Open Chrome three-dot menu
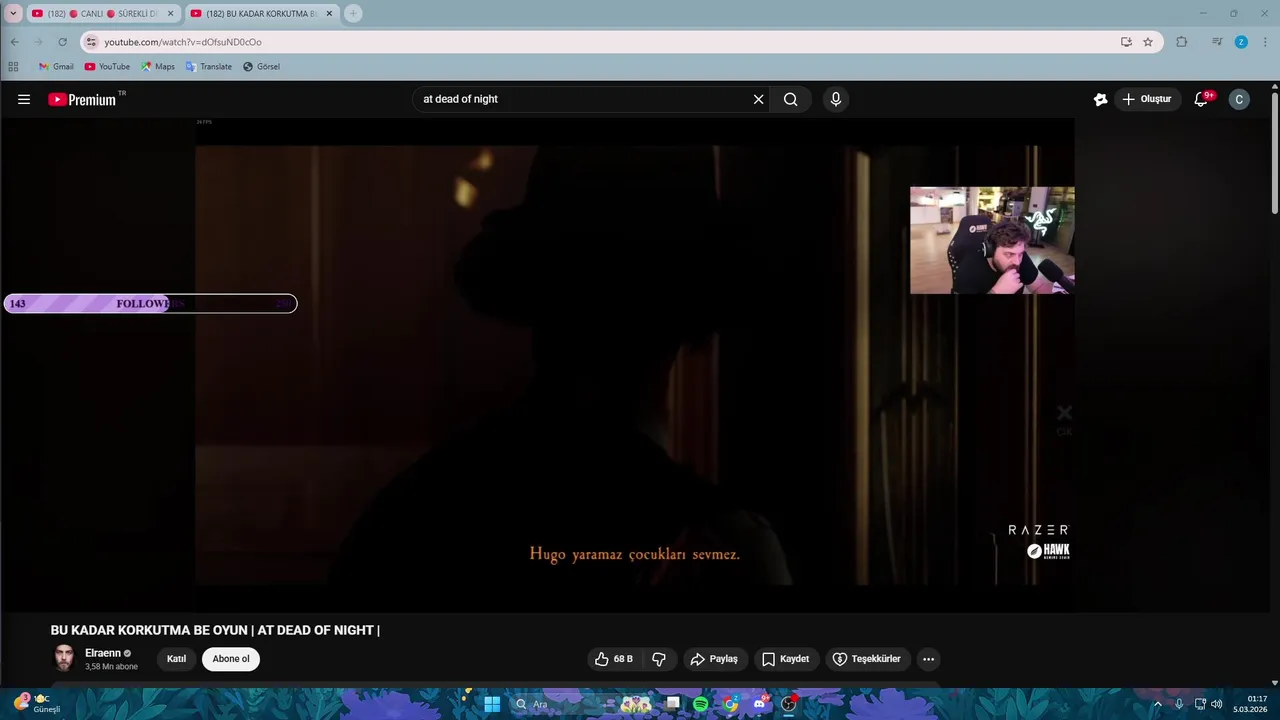Viewport: 1280px width, 720px height. 1265,42
